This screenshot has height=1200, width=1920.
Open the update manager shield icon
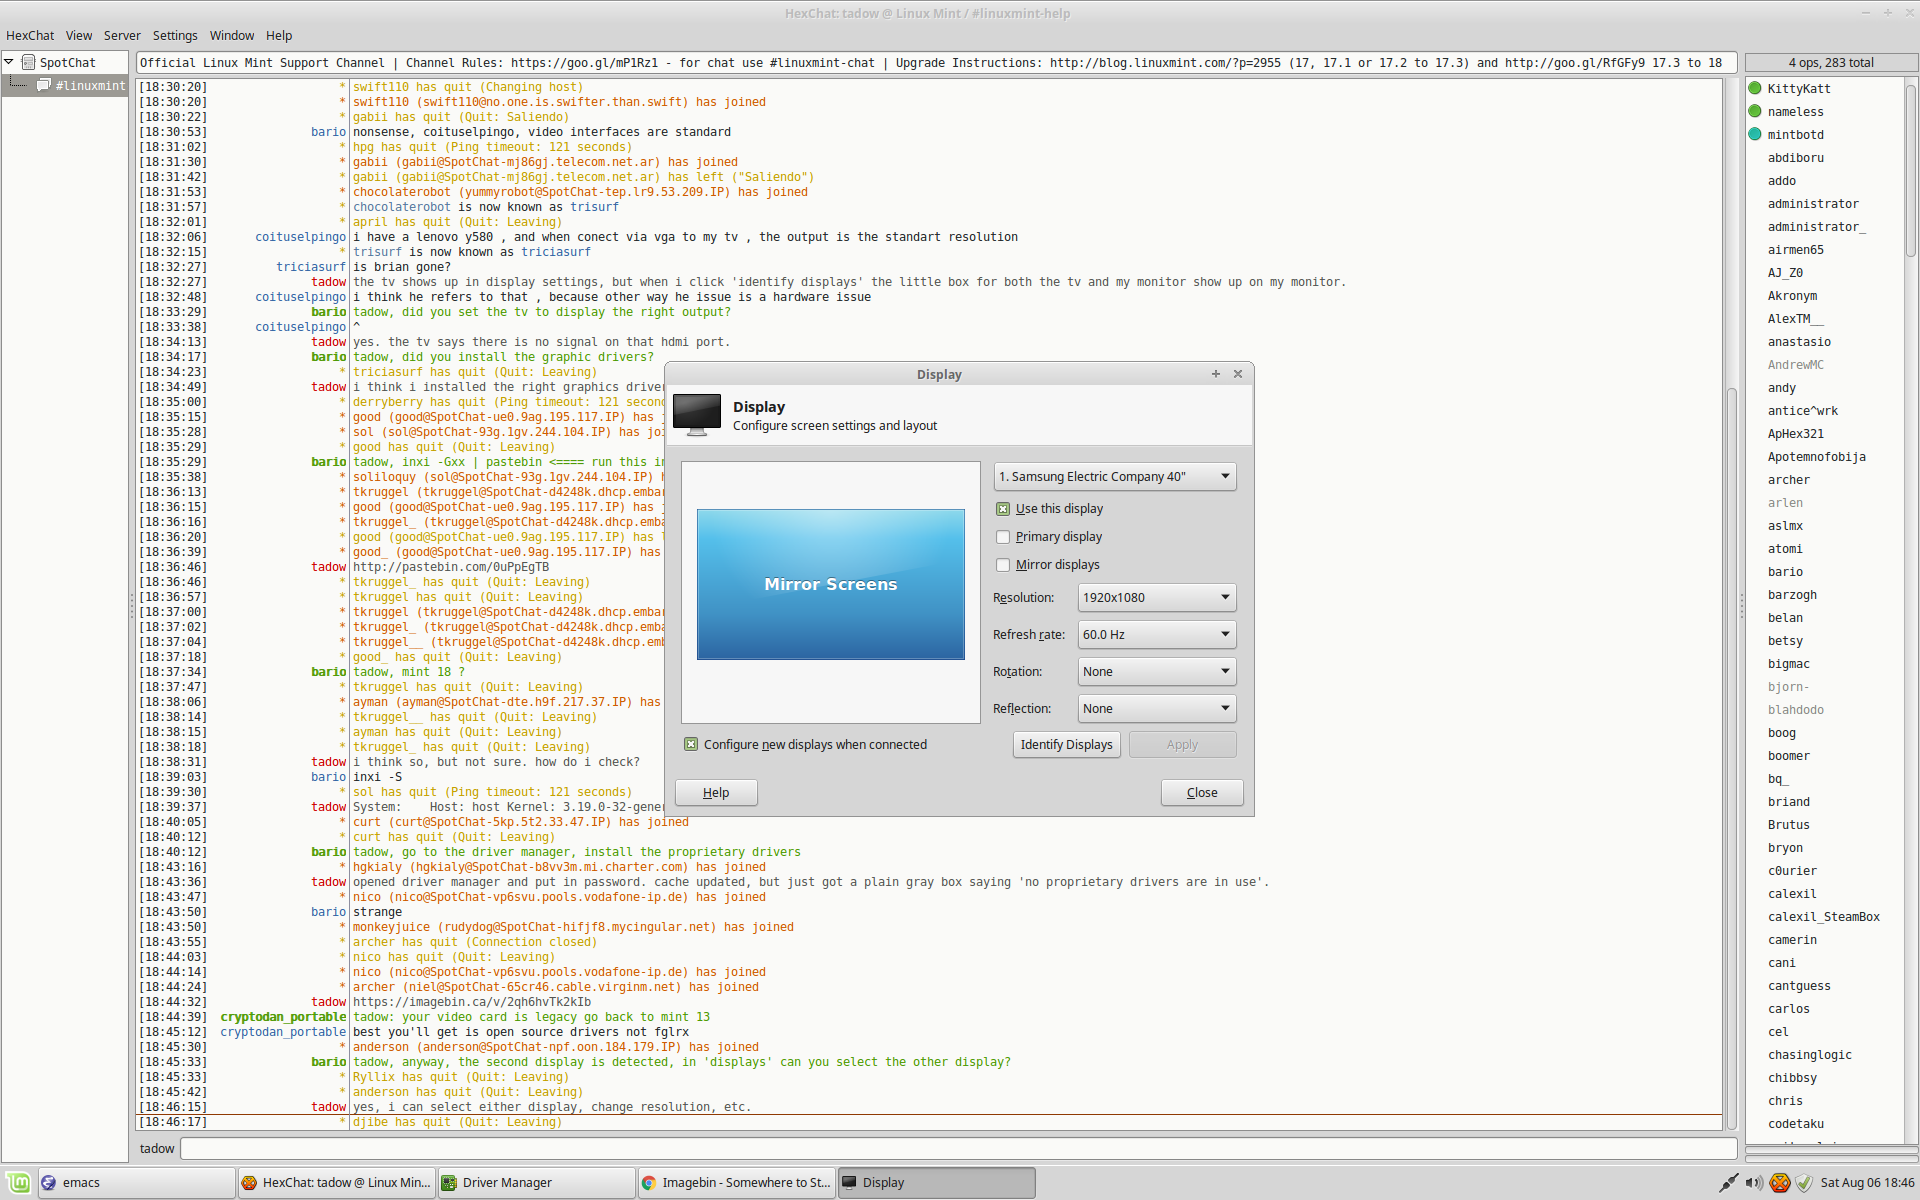tap(1804, 1182)
